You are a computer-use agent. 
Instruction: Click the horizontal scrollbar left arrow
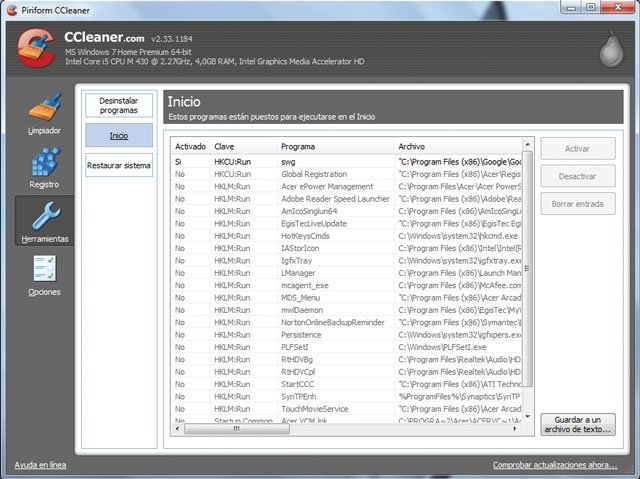tap(177, 429)
